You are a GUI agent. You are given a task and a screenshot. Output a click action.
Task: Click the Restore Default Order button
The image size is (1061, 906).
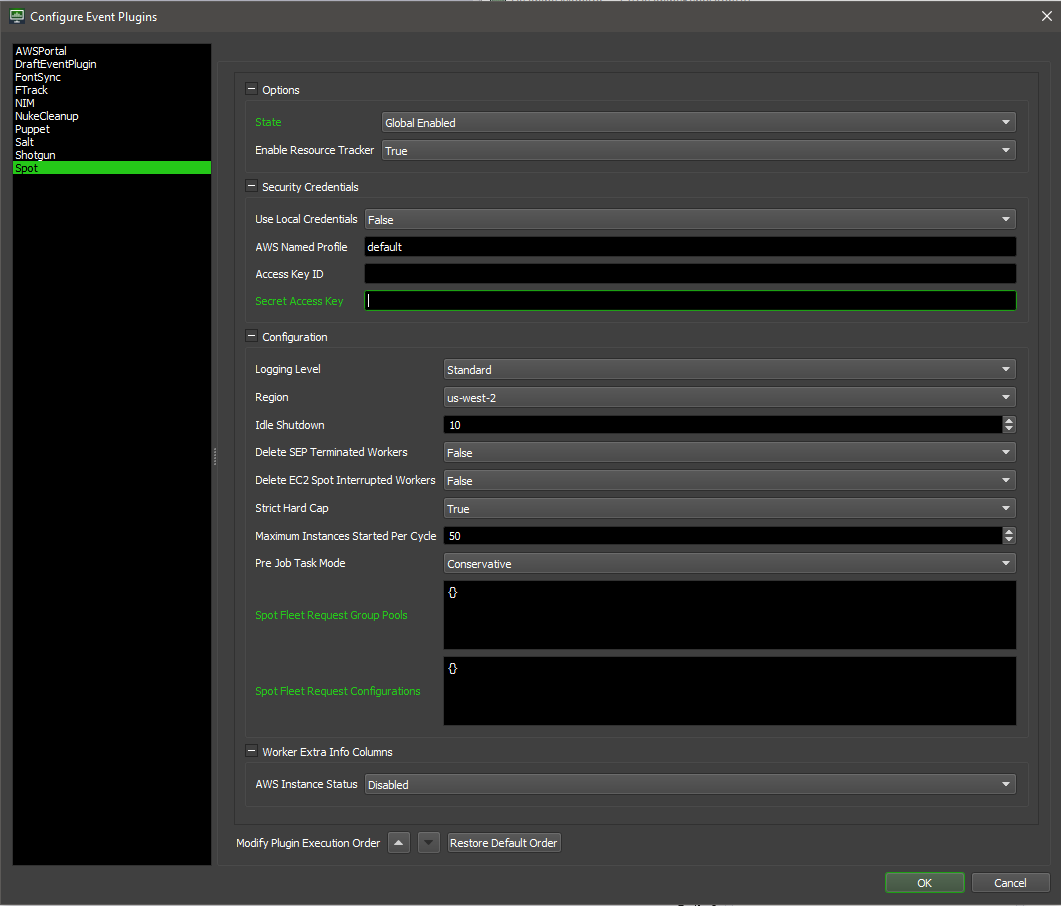click(504, 843)
